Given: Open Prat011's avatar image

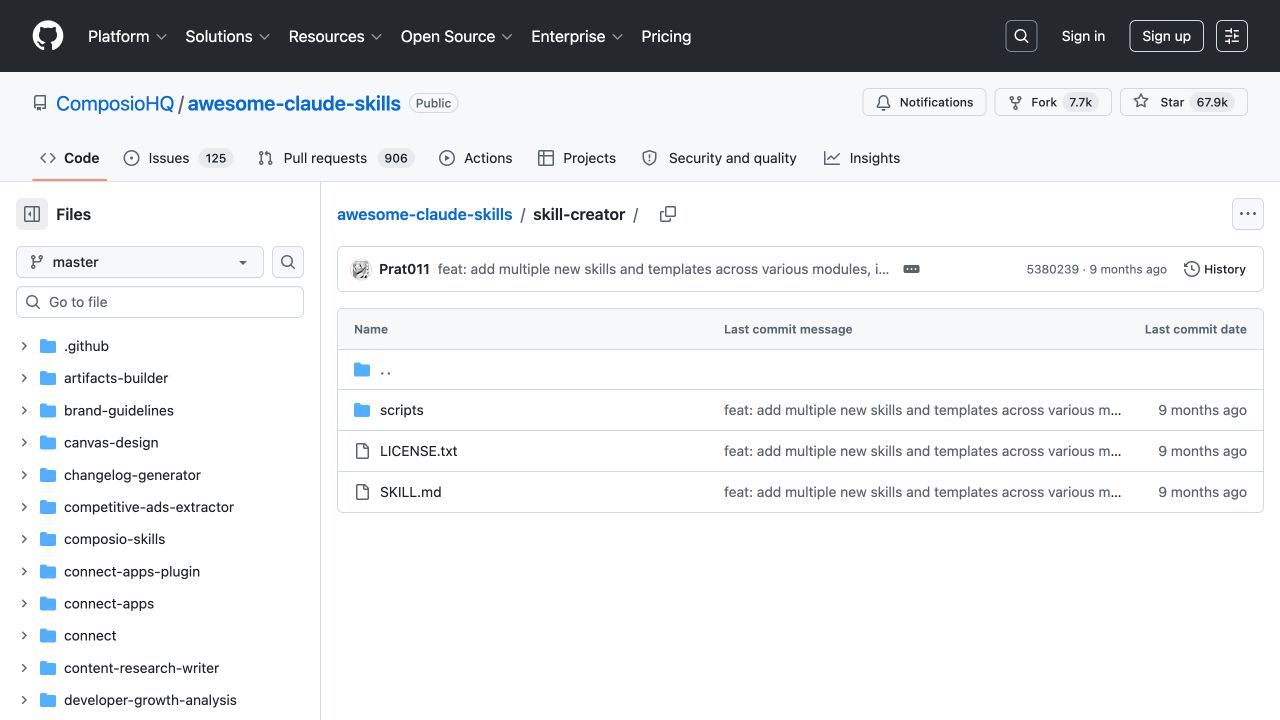Looking at the screenshot, I should 361,269.
